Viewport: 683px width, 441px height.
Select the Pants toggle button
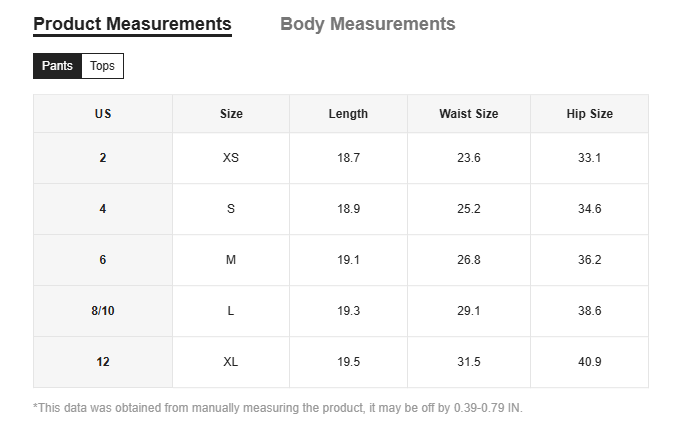[57, 66]
